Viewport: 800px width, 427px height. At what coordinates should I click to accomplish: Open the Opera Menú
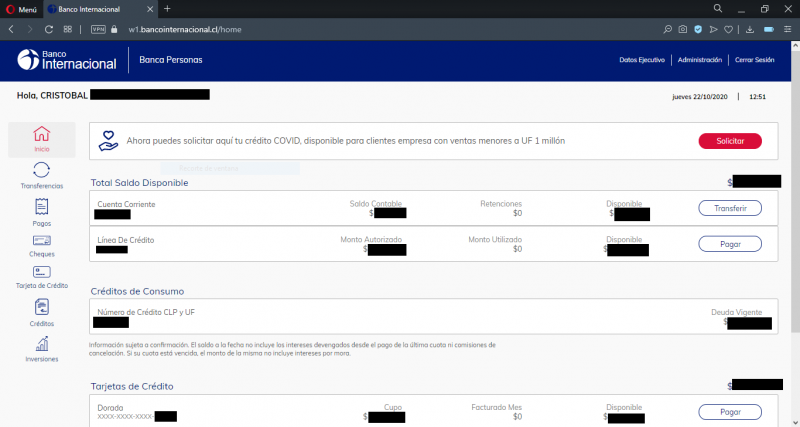[x=22, y=8]
